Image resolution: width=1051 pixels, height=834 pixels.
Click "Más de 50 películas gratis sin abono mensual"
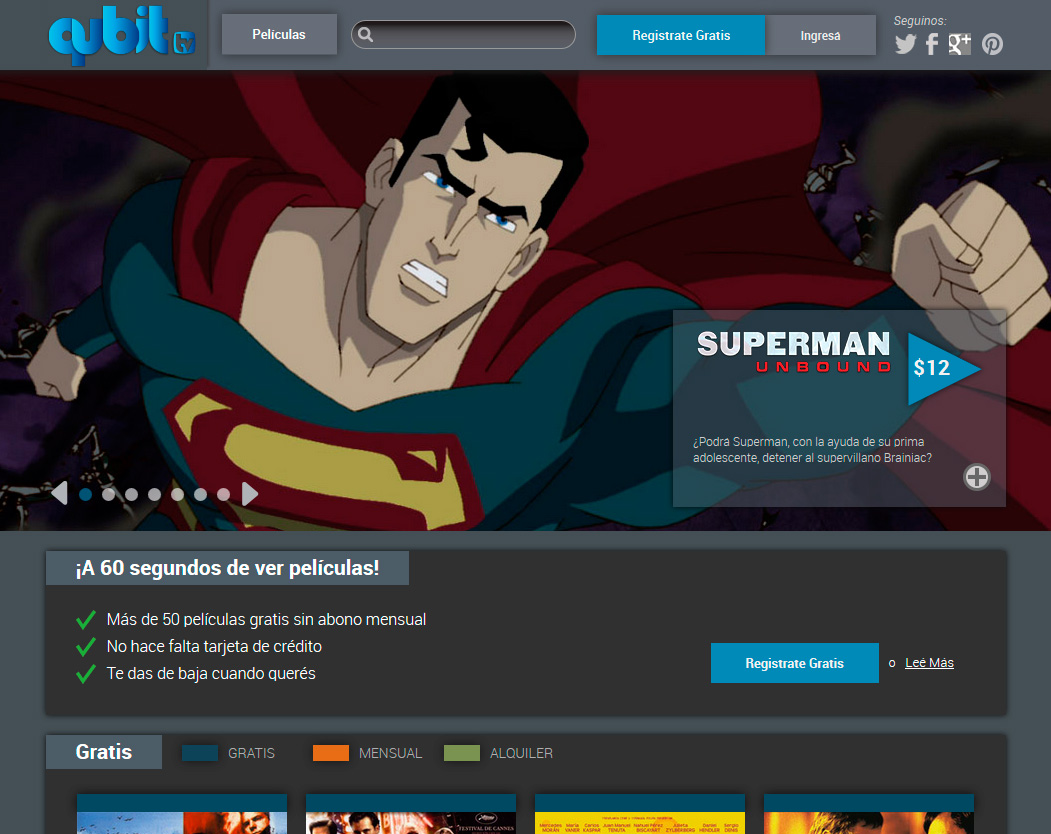click(266, 619)
